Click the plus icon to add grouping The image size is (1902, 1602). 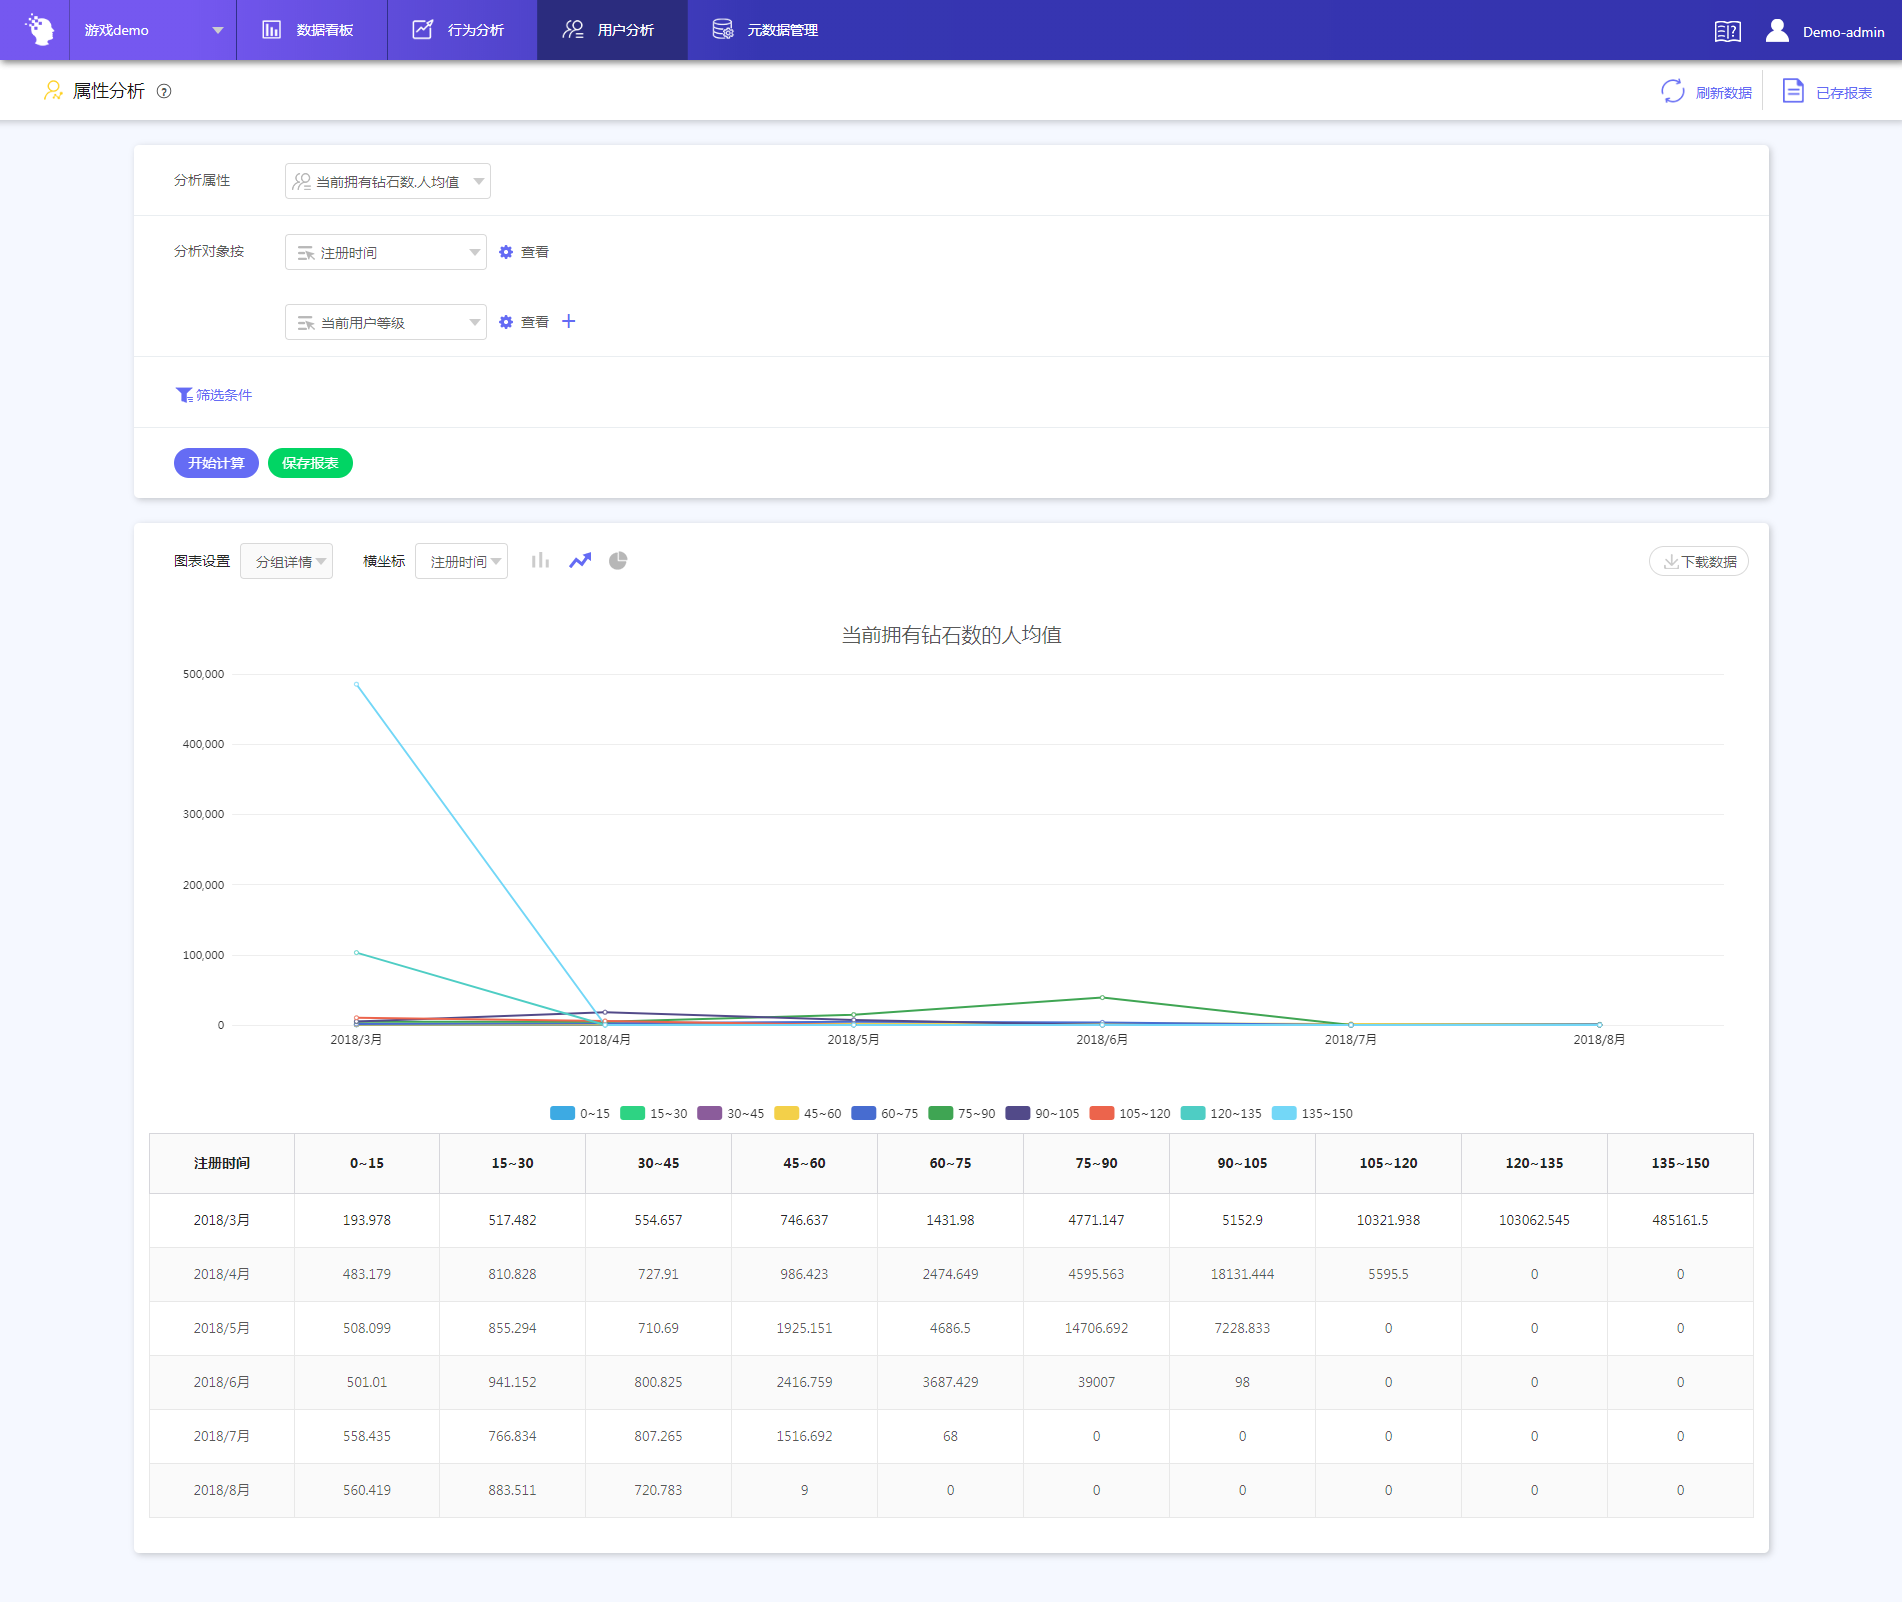[x=569, y=322]
